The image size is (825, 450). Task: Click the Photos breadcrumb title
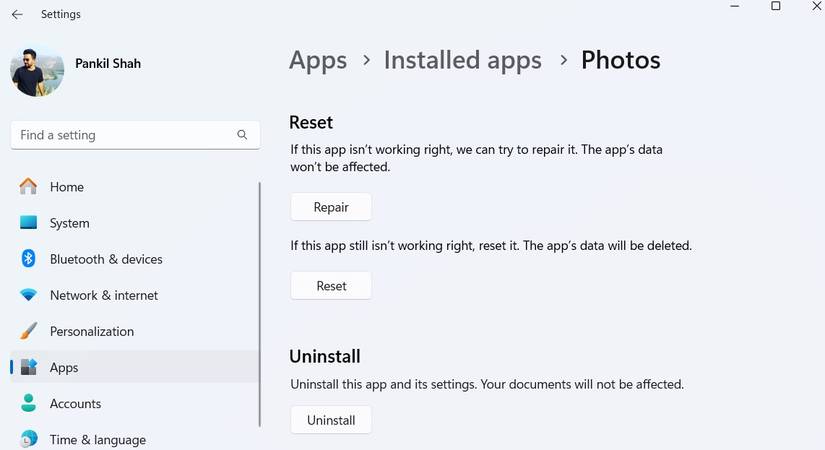(620, 60)
